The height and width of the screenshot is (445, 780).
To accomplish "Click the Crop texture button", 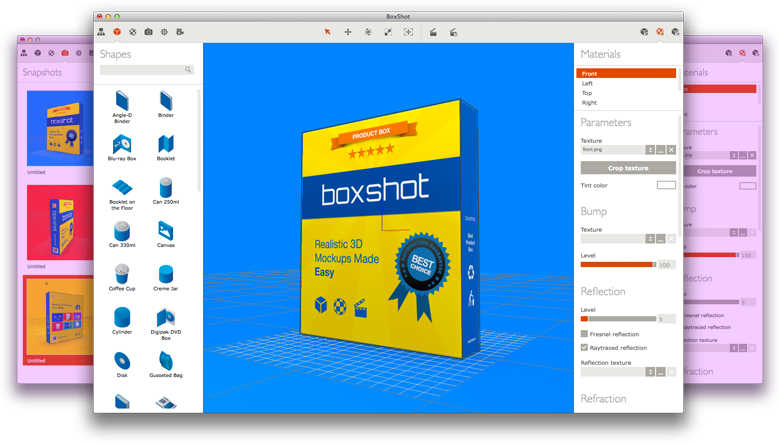I will point(628,168).
